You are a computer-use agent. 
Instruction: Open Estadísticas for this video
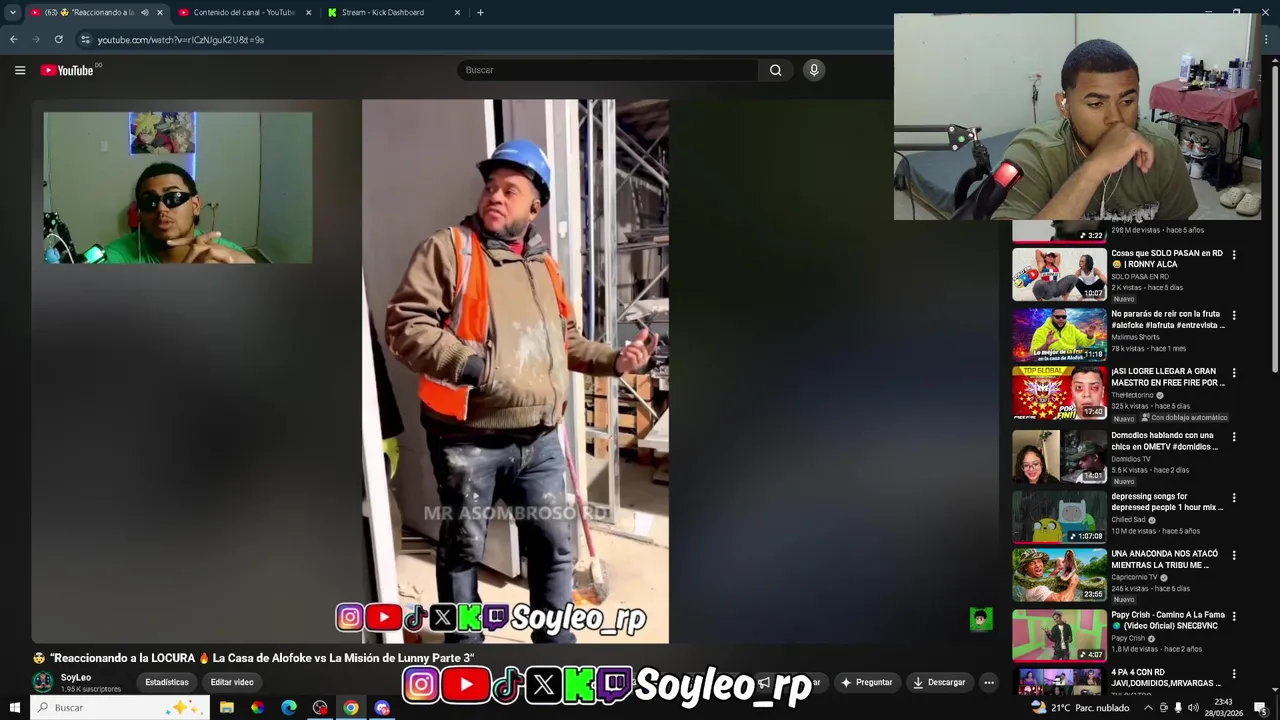(167, 682)
